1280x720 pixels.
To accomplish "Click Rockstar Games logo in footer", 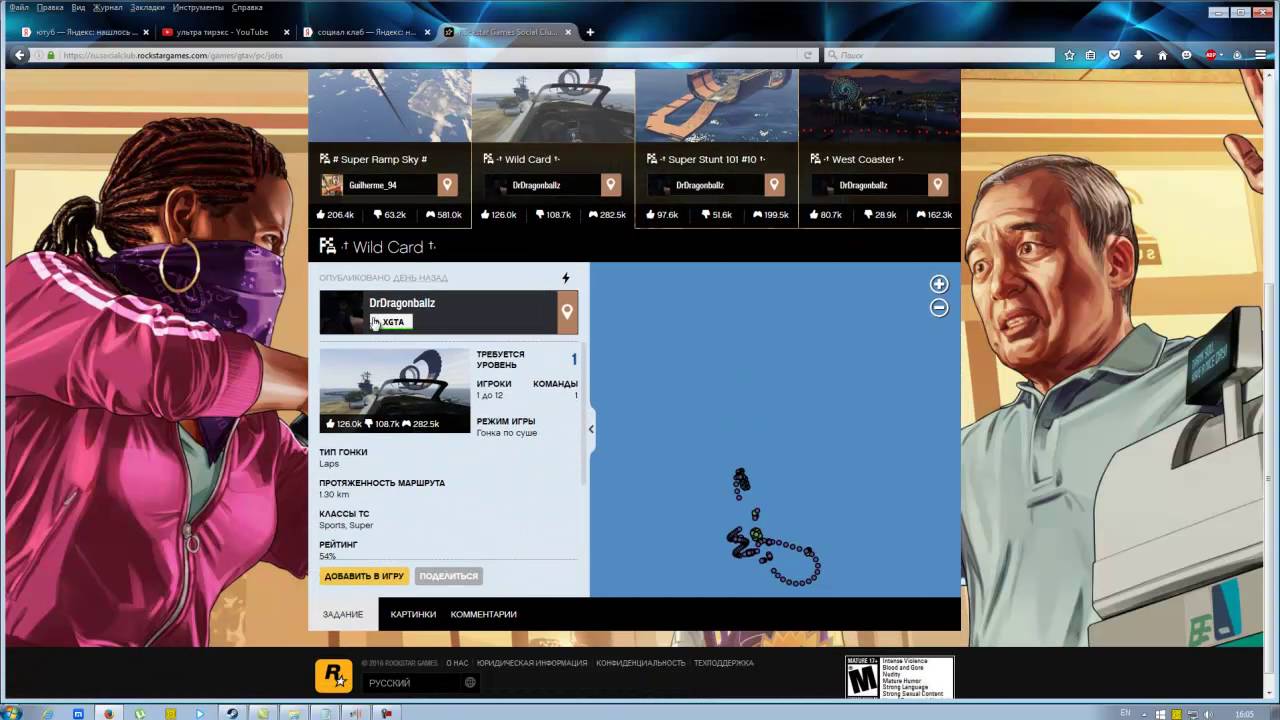I will tap(333, 676).
